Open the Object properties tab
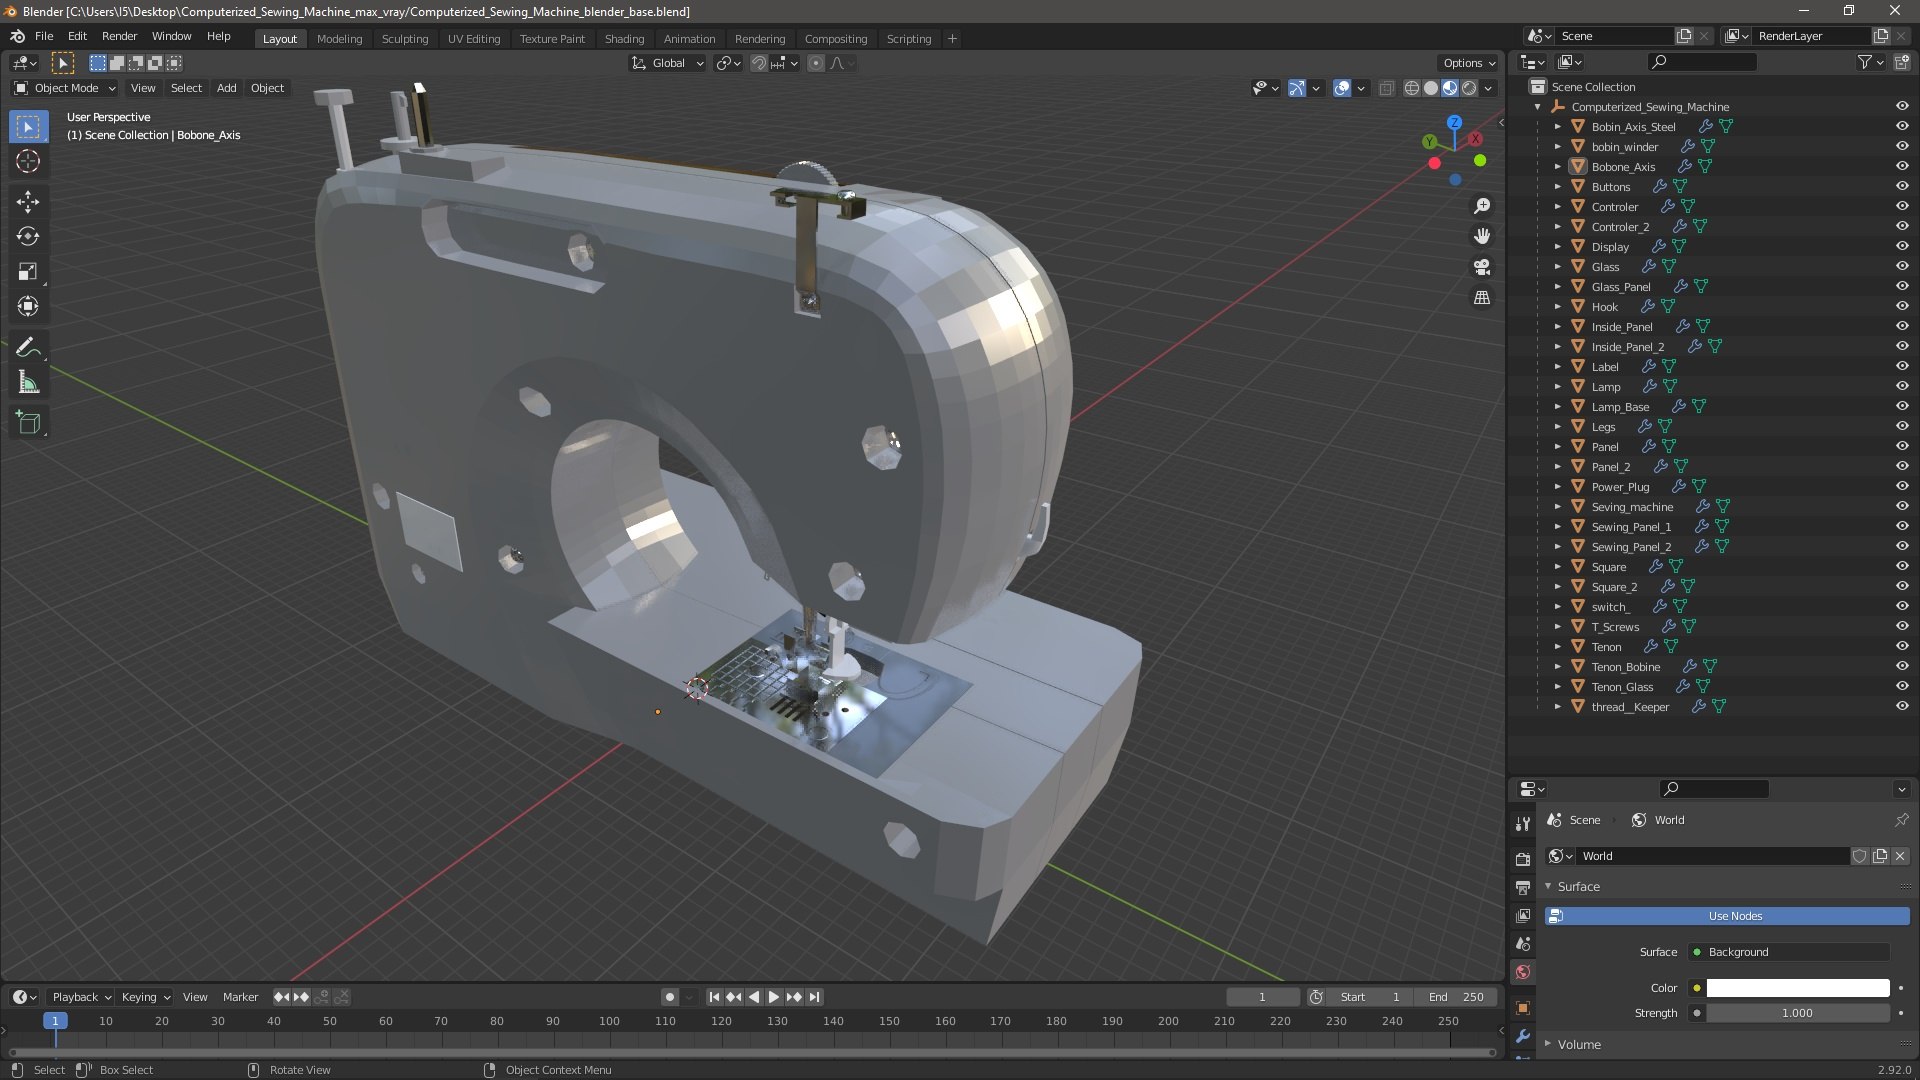 coord(1523,1008)
